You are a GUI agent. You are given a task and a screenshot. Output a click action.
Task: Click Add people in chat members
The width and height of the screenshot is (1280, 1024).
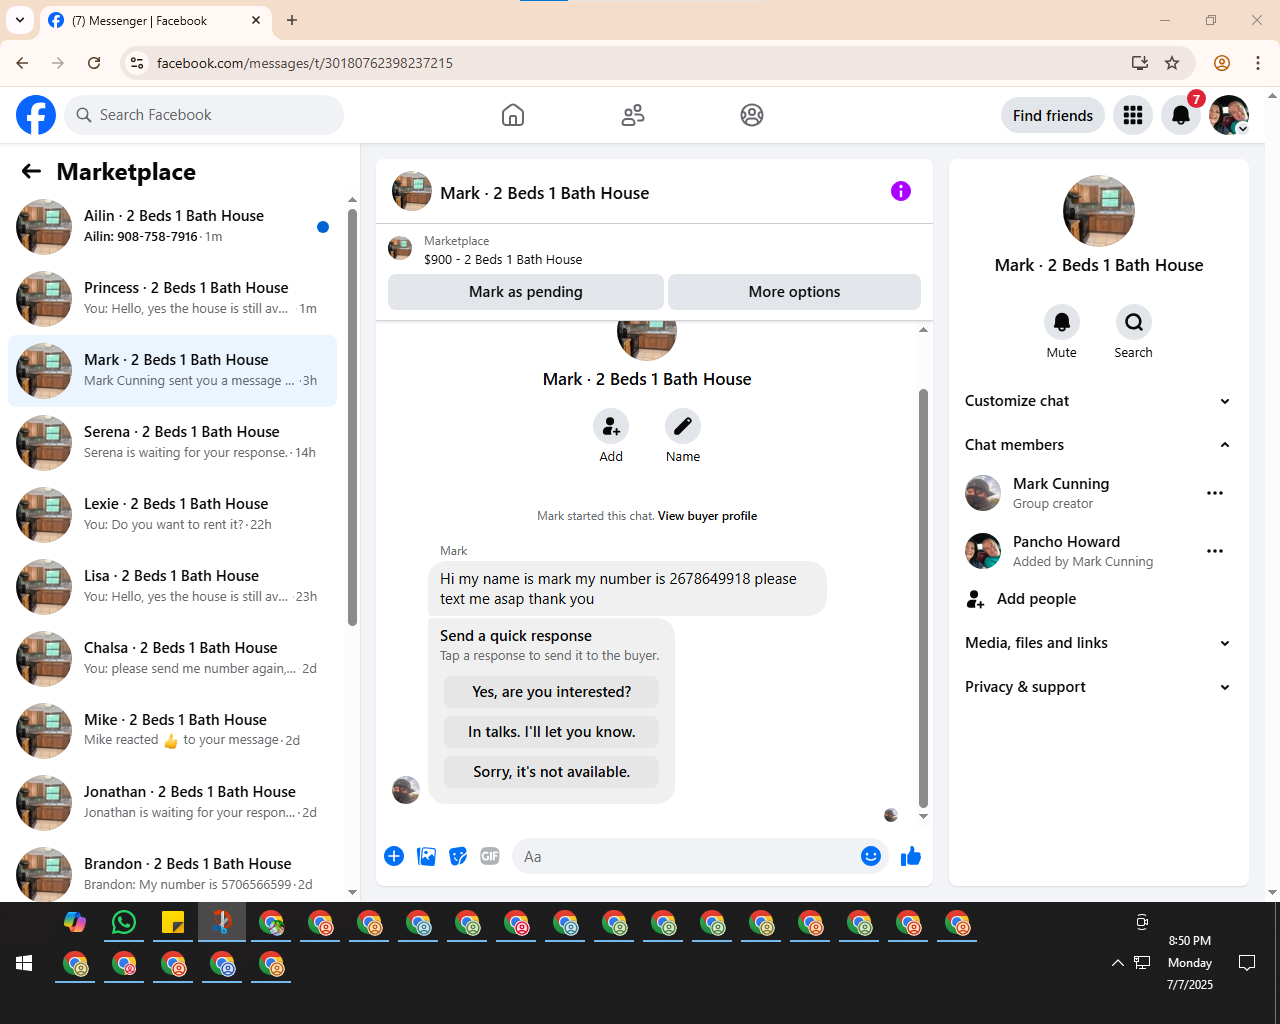click(1098, 599)
